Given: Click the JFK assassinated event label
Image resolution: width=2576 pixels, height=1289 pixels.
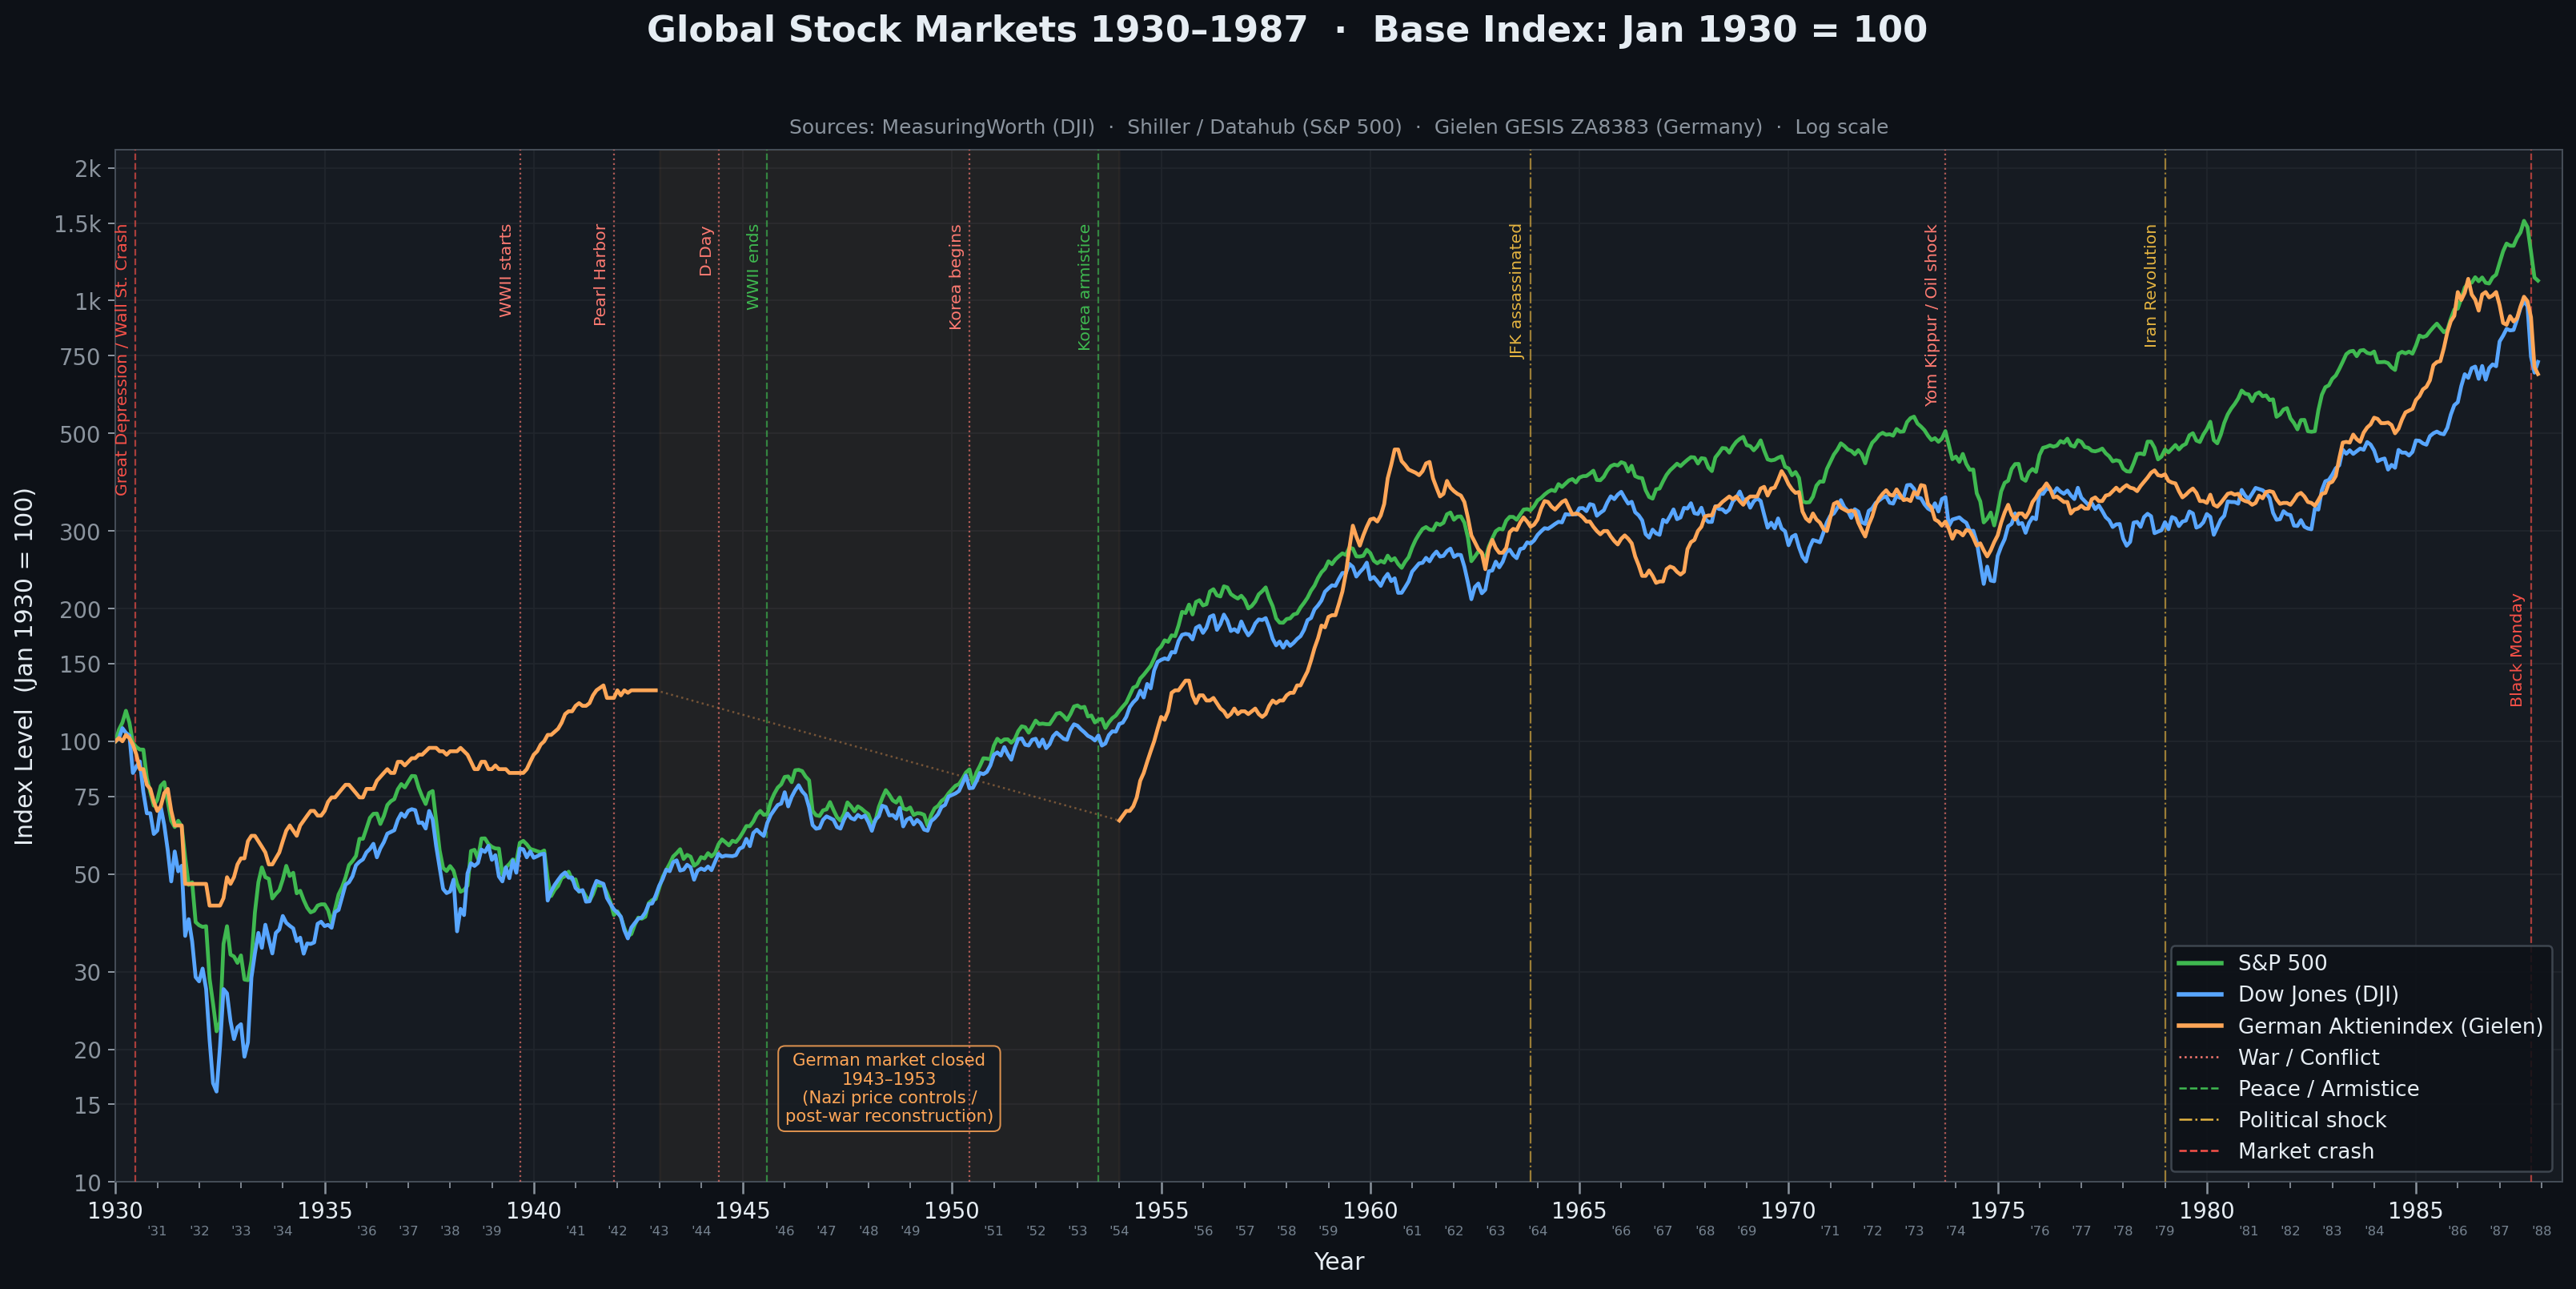Looking at the screenshot, I should tap(1516, 291).
